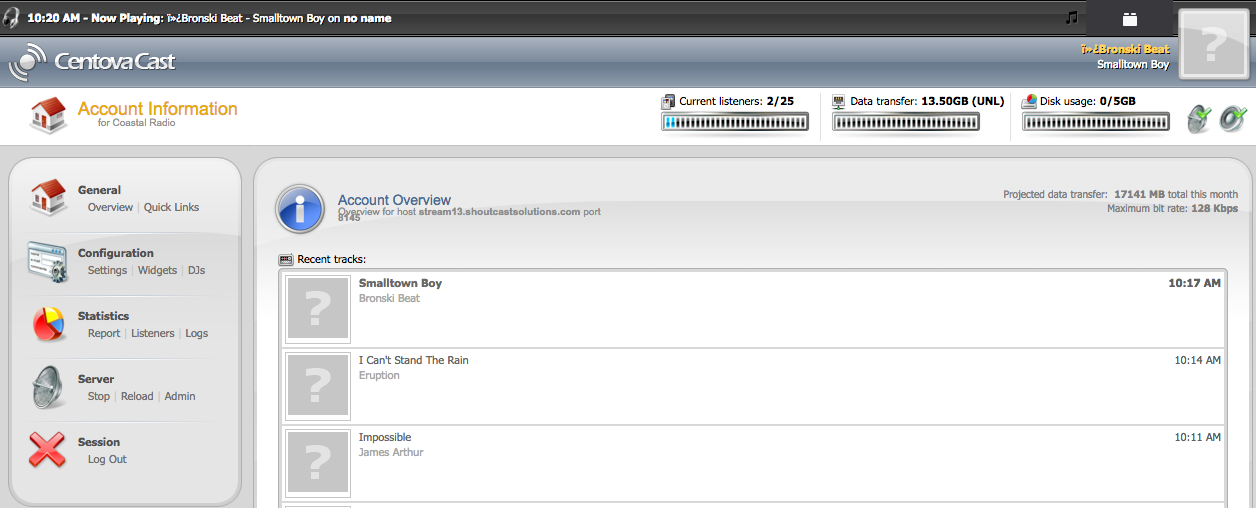Click the Account Overview heading
This screenshot has width=1256, height=508.
coord(394,200)
